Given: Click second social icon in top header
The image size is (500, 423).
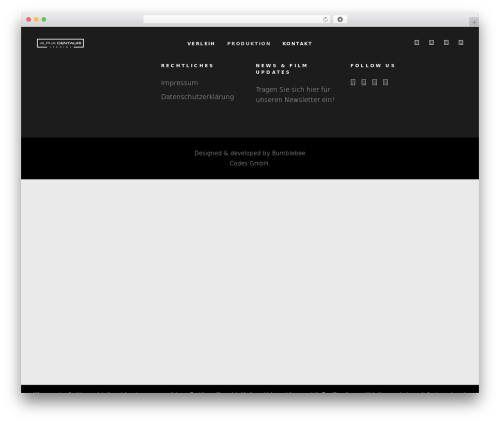Looking at the screenshot, I should [431, 42].
